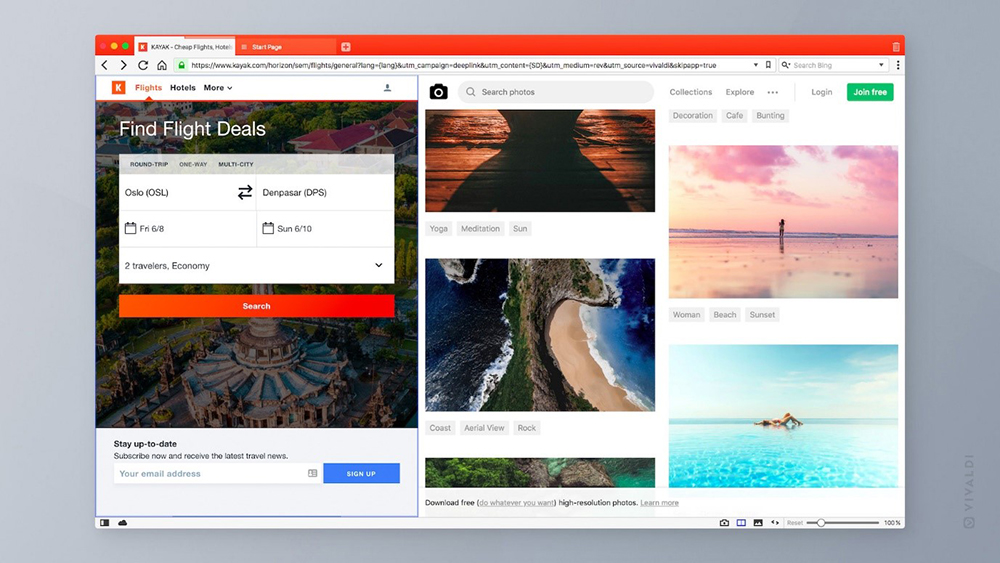Open the sync cloud icon in status bar

point(123,523)
